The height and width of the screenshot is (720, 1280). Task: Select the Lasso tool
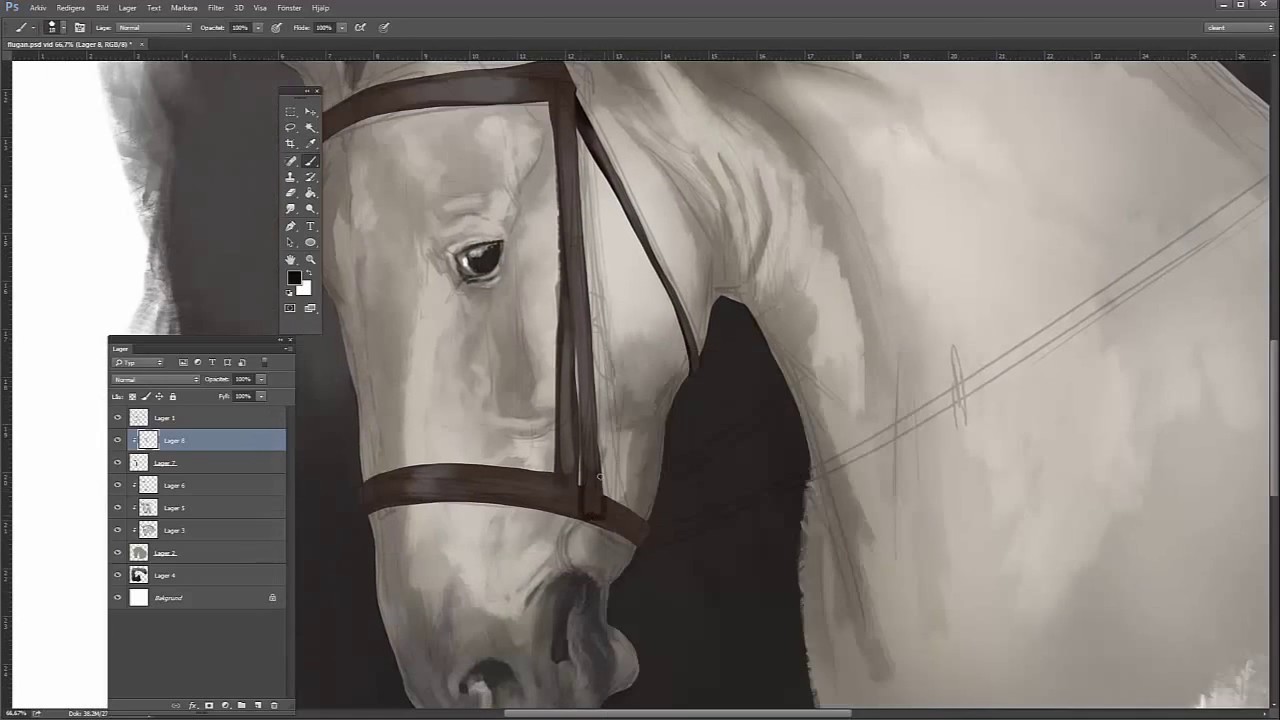[290, 128]
